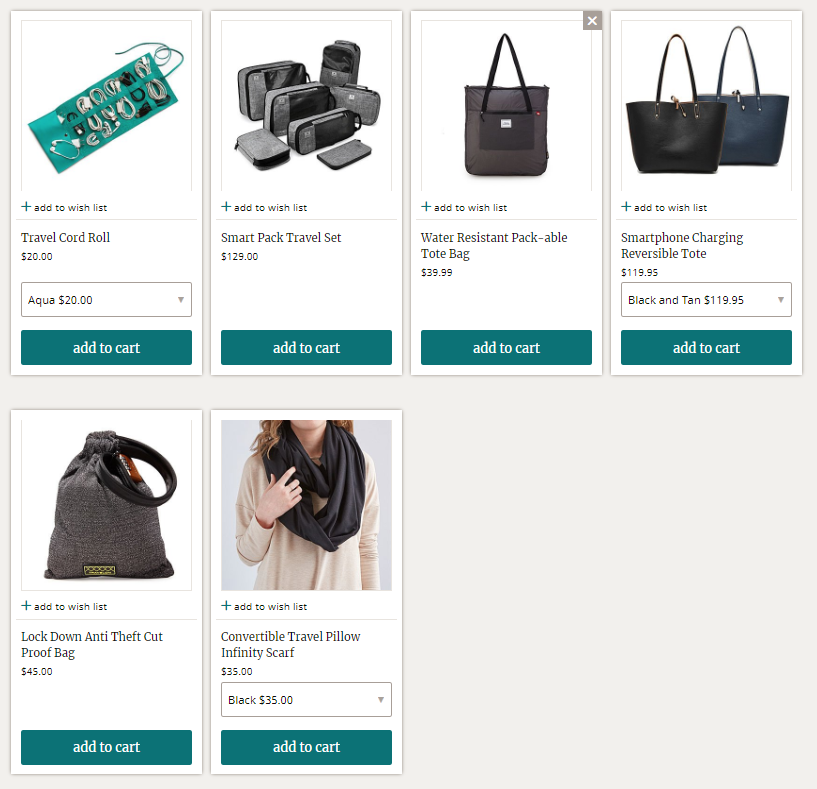
Task: Click the plus icon for Water Resistant Tote wish list
Action: click(x=426, y=207)
